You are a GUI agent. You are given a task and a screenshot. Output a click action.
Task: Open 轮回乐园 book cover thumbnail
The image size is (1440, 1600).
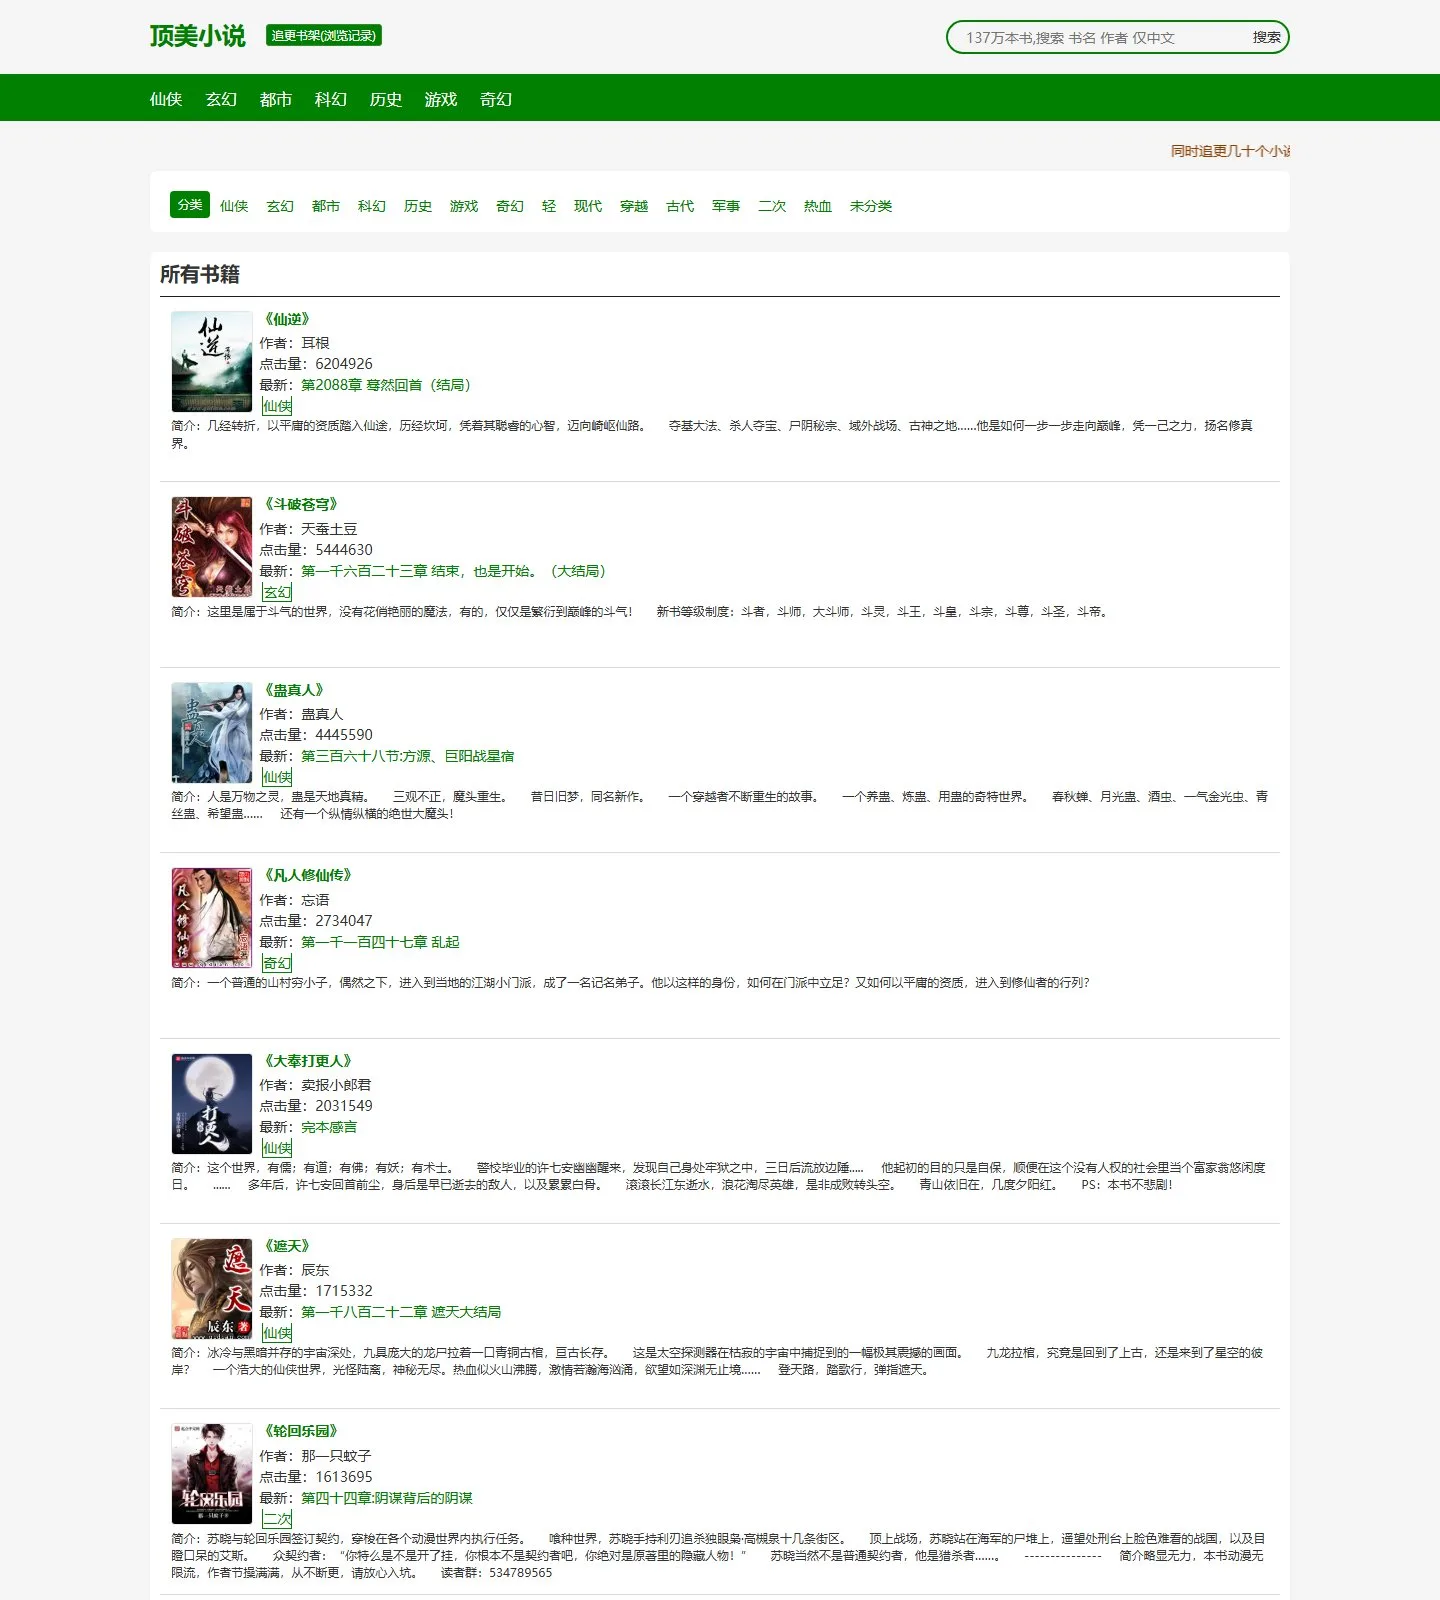[x=212, y=1474]
